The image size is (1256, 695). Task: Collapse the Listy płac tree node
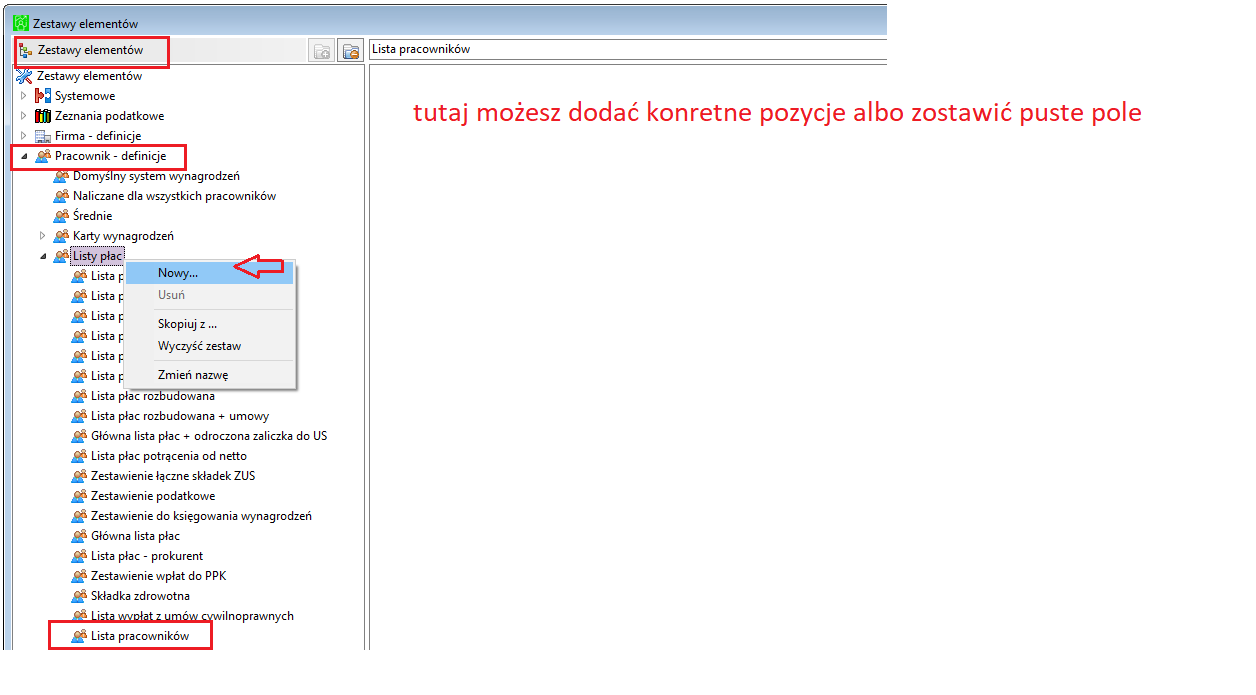pos(42,256)
